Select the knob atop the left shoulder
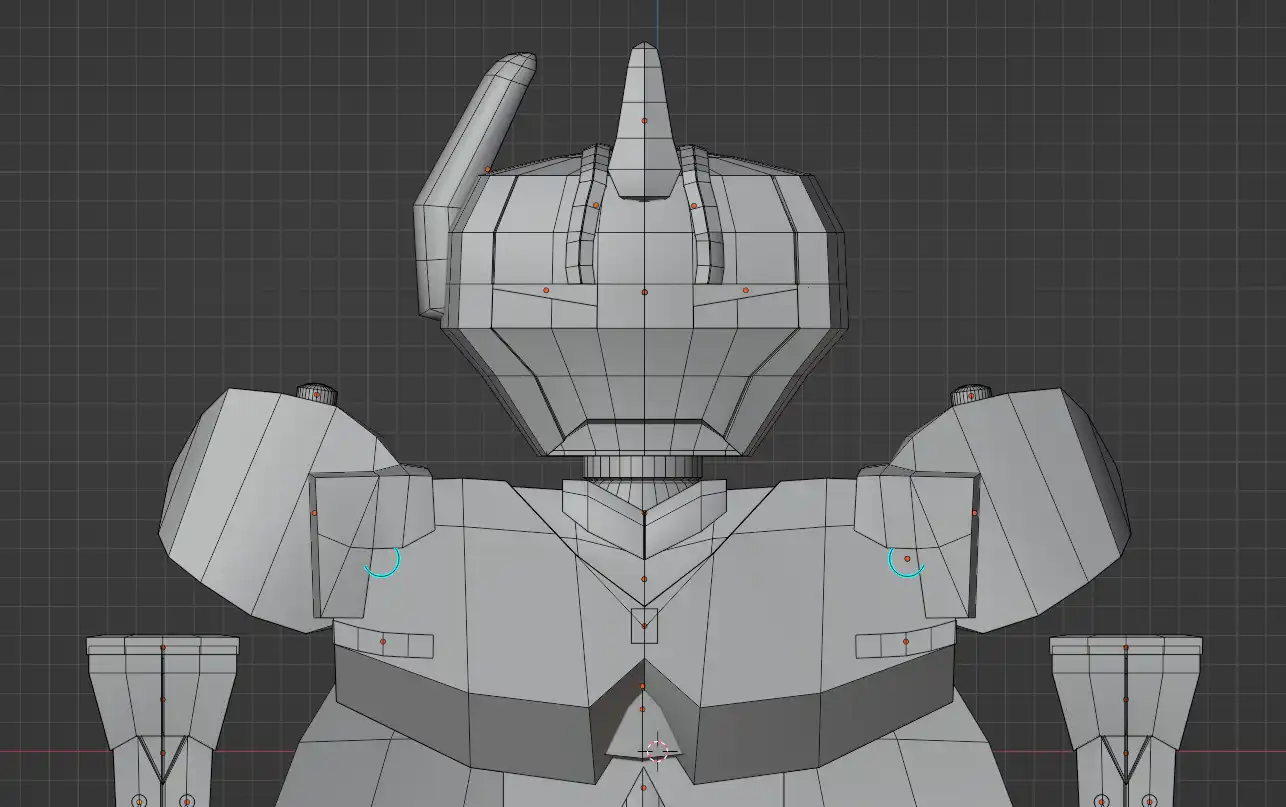 318,392
